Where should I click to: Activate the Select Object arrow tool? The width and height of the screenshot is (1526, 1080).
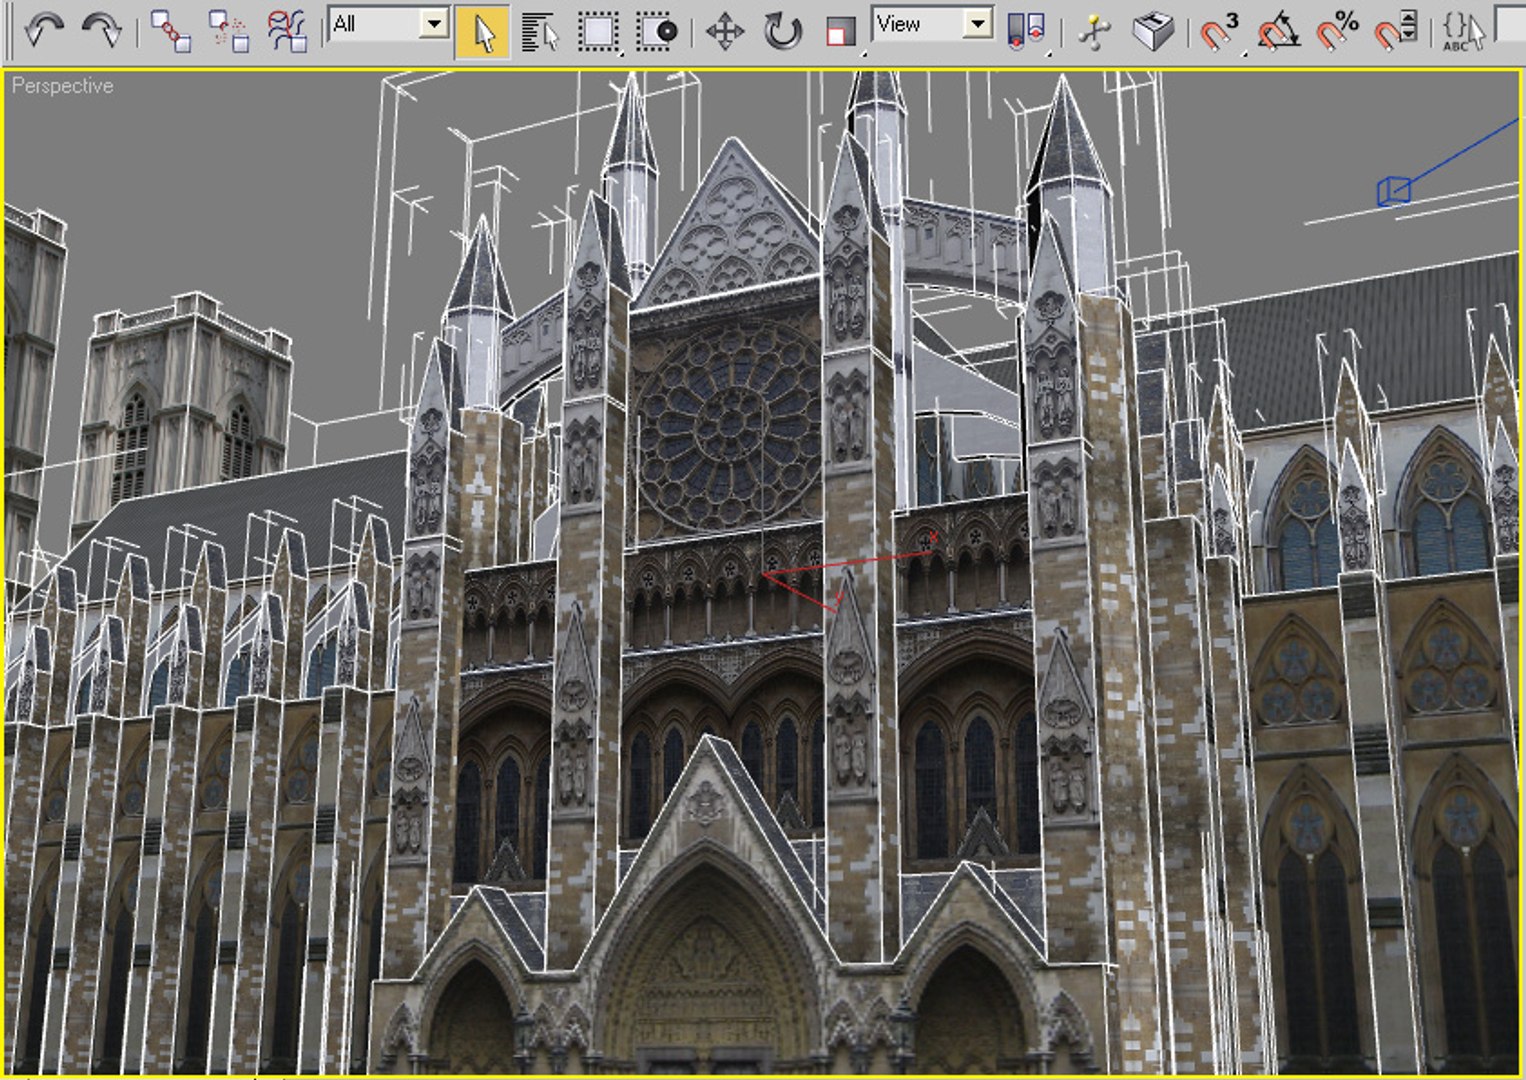tap(482, 31)
